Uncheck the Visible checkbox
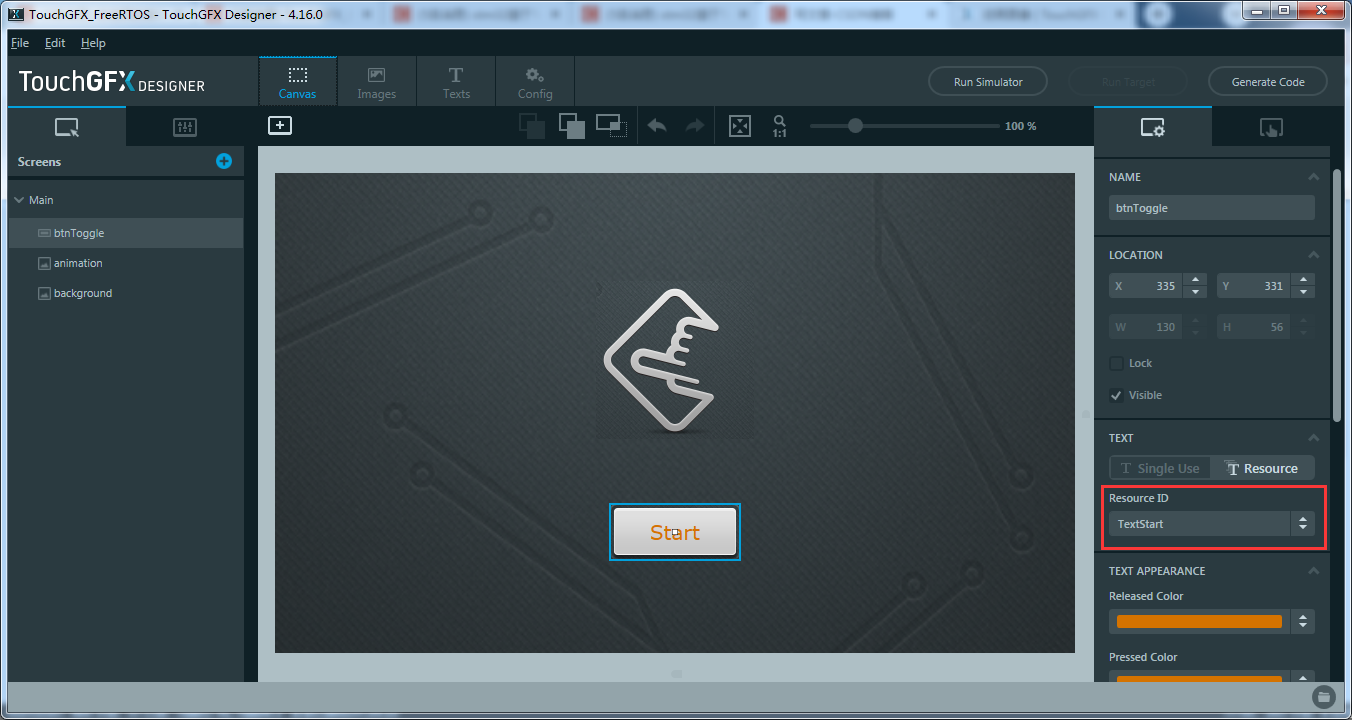Viewport: 1352px width, 720px height. coord(1116,395)
